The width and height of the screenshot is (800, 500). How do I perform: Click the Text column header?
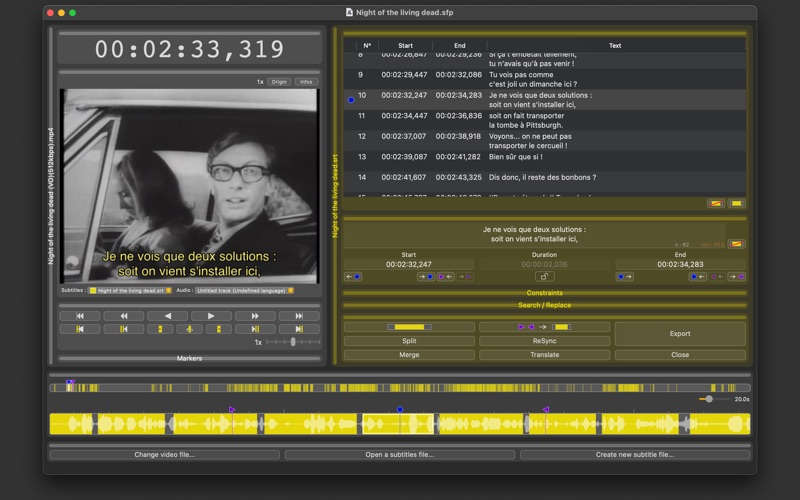tap(615, 45)
